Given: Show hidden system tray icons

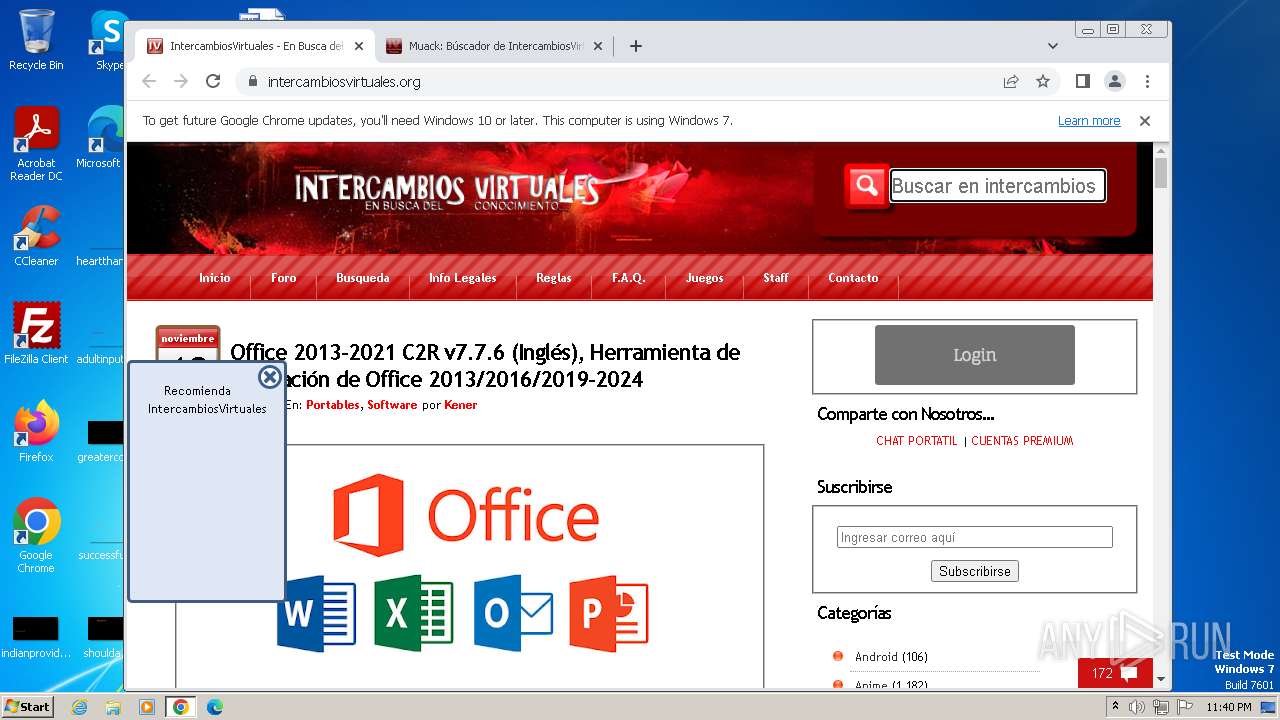Looking at the screenshot, I should coord(1116,706).
